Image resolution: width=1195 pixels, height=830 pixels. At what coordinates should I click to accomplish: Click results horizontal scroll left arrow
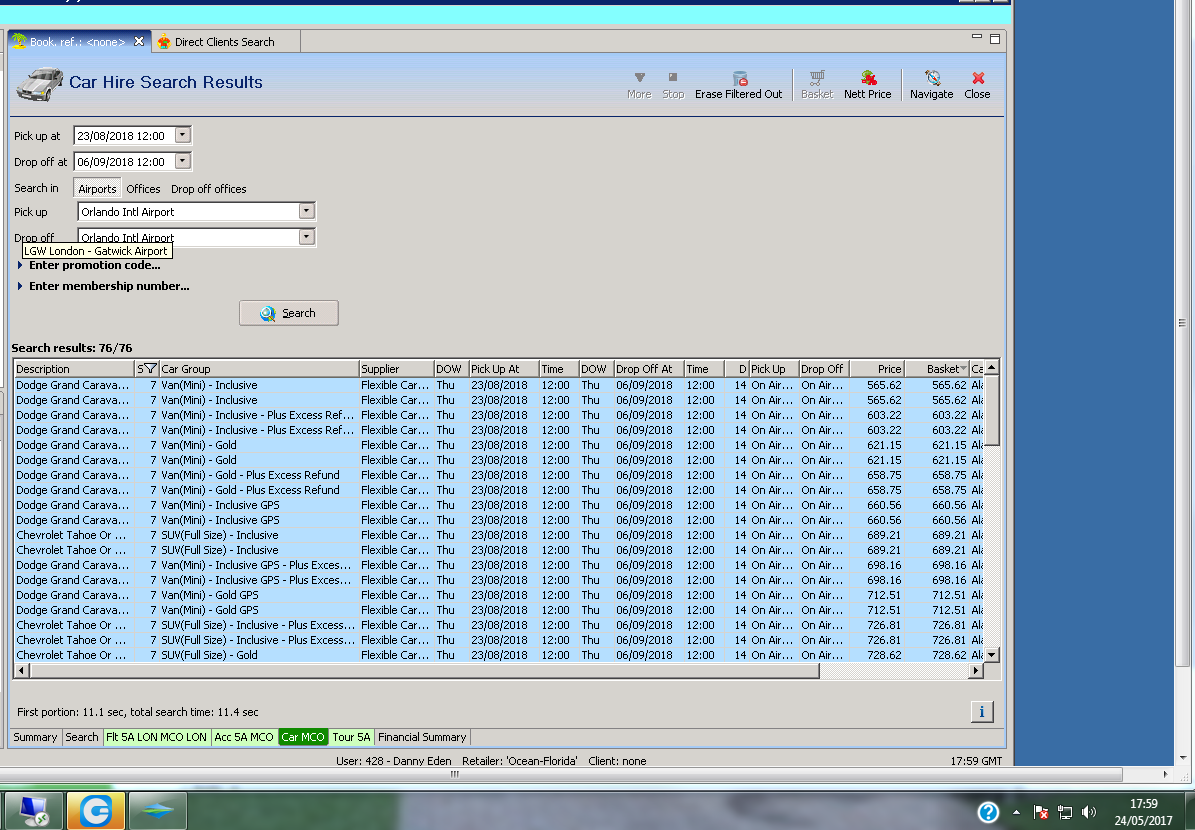(21, 671)
